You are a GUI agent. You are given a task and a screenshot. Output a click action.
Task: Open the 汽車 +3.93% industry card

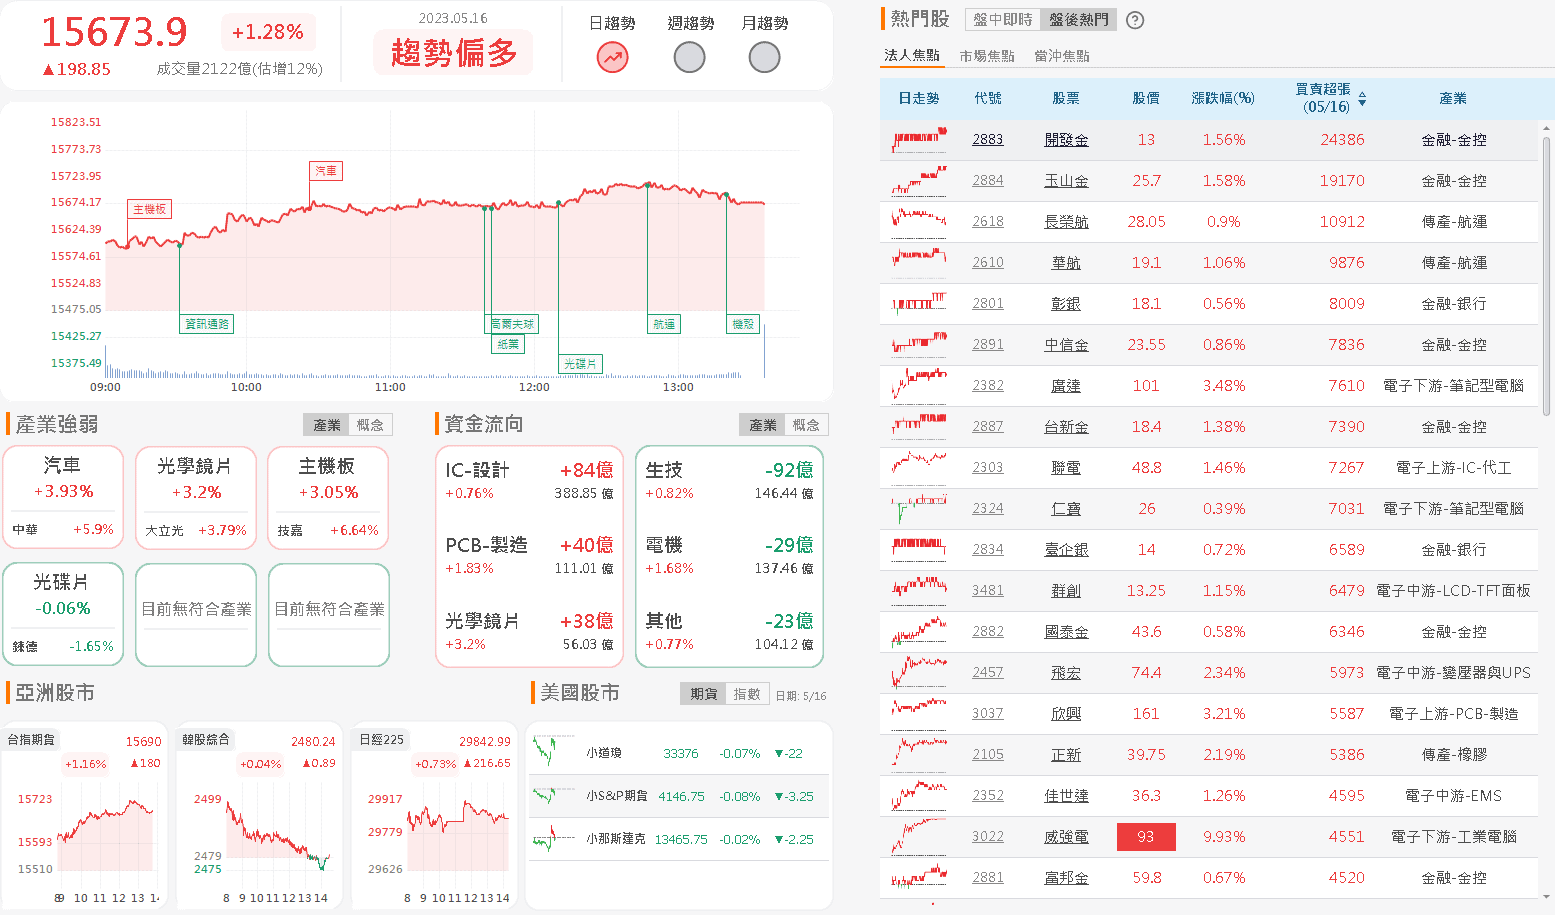[x=63, y=497]
